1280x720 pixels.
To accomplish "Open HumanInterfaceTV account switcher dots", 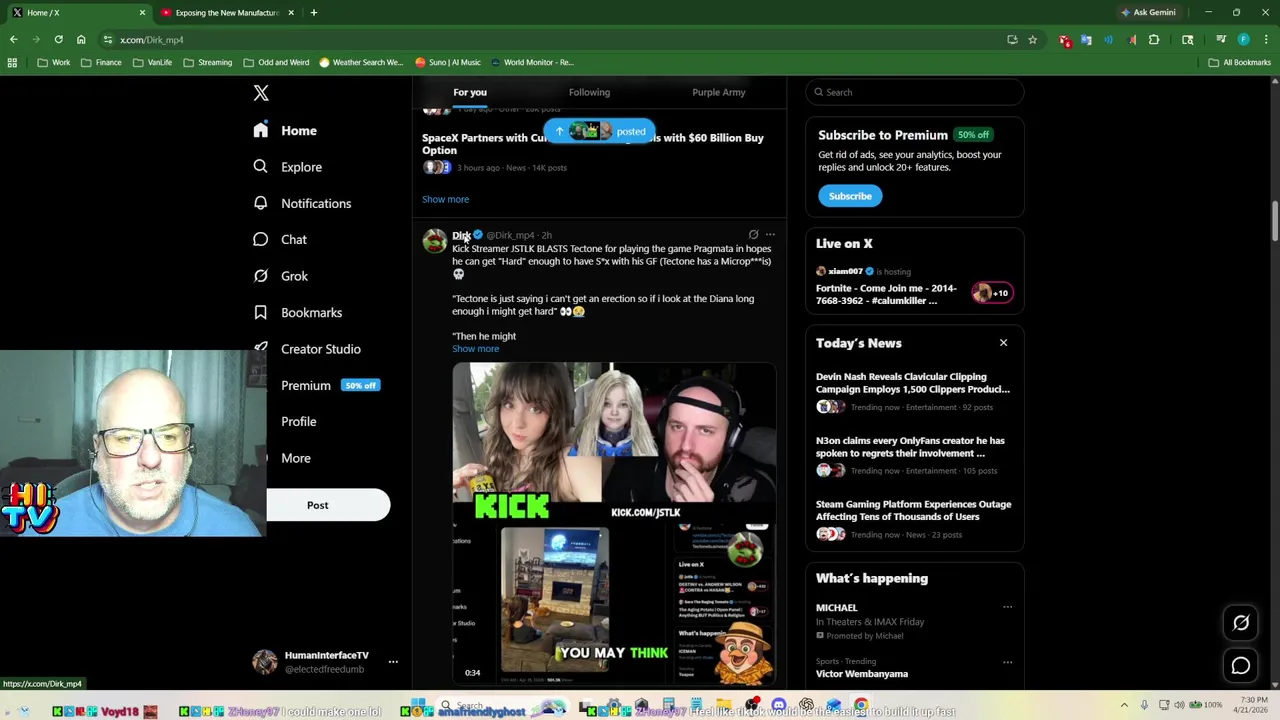I will click(393, 662).
